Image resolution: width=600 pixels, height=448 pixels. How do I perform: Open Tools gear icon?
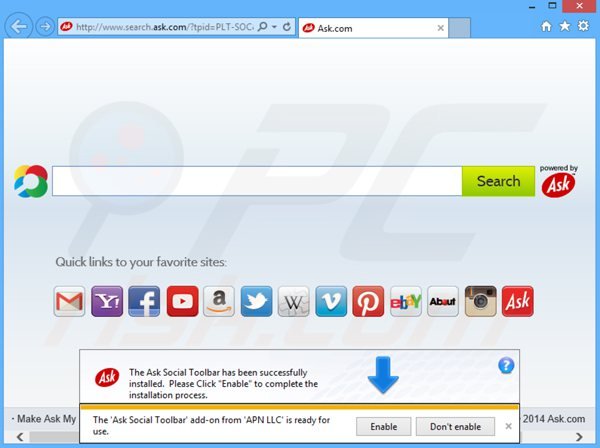coord(583,26)
